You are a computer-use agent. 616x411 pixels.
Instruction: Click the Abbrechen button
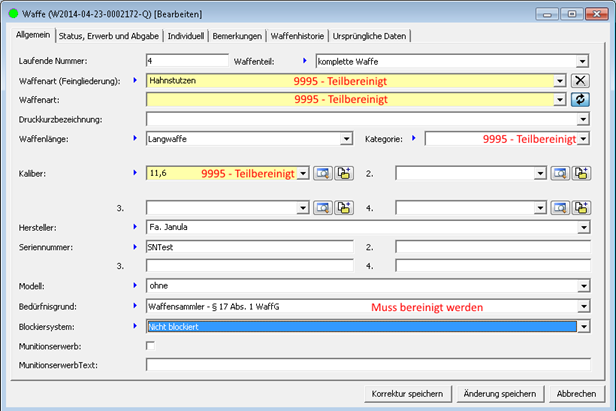pyautogui.click(x=577, y=393)
